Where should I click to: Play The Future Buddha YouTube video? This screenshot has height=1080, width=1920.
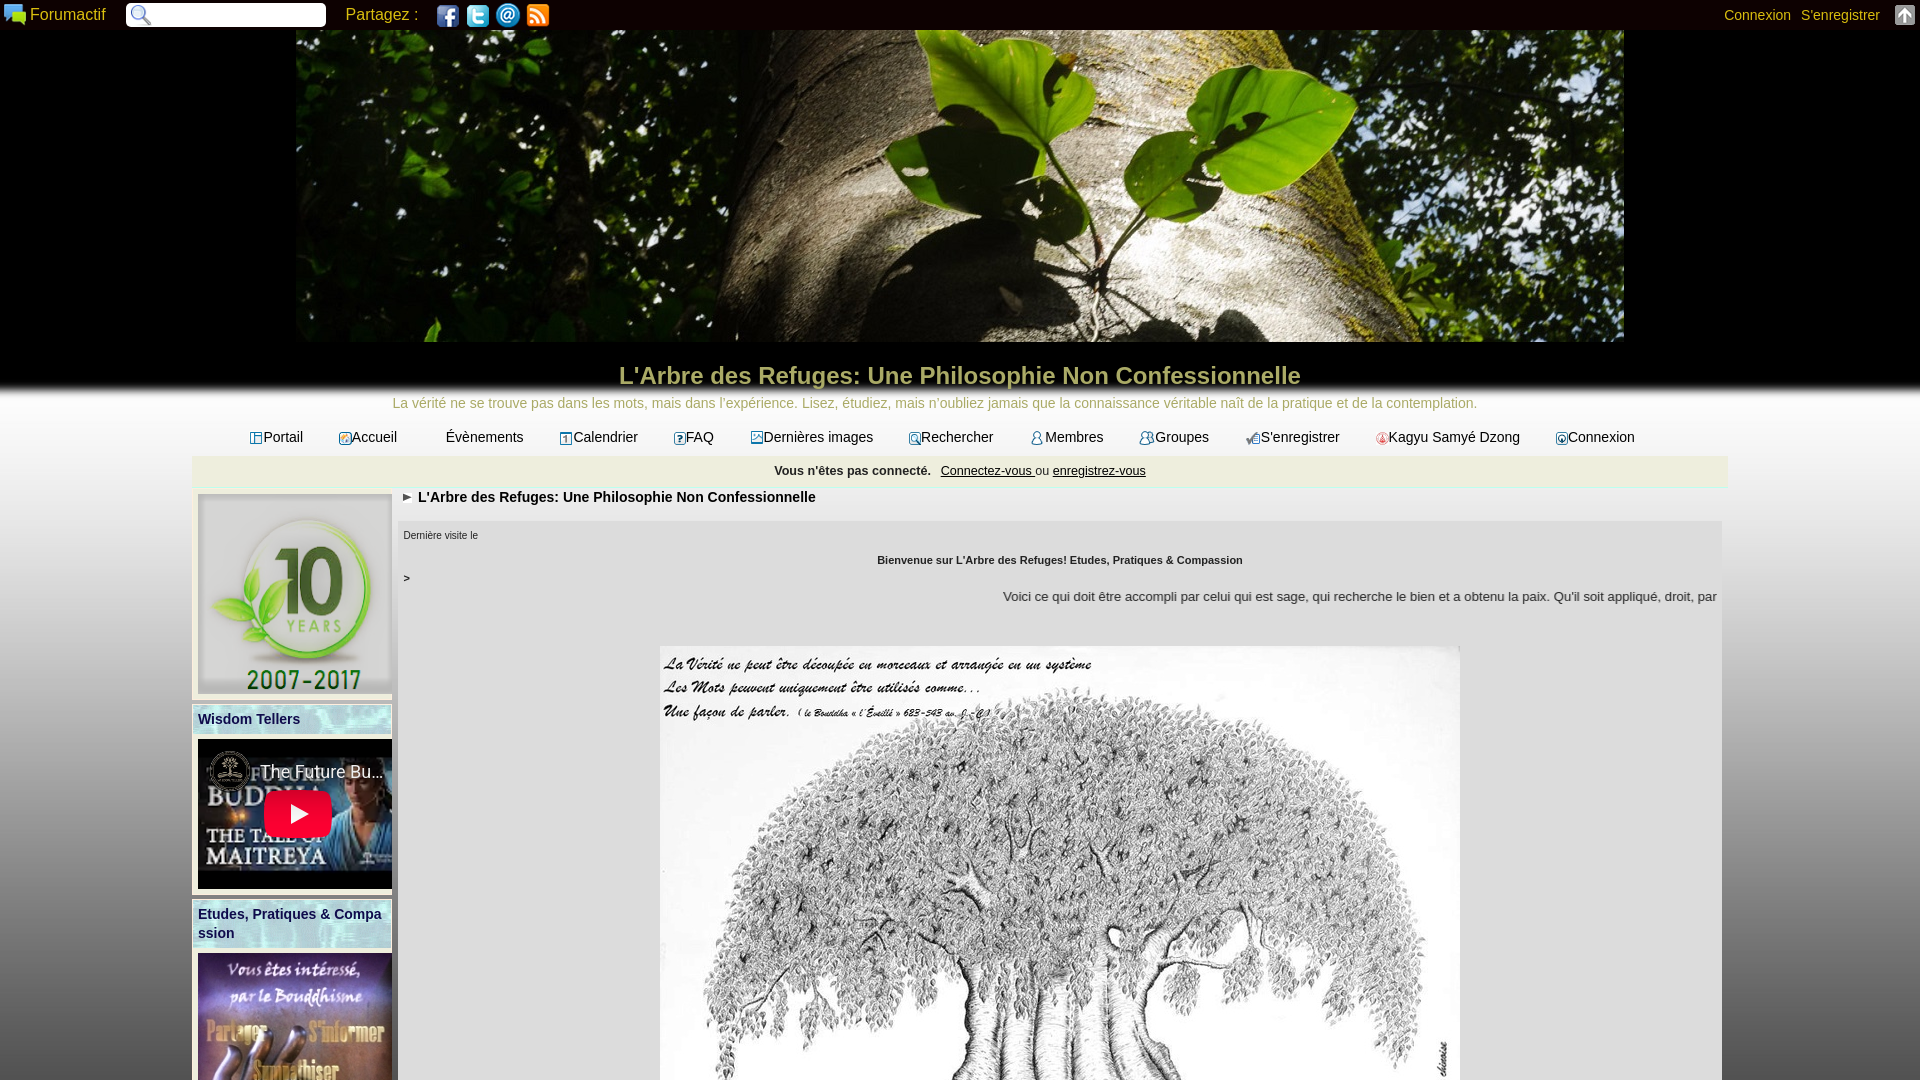coord(297,814)
